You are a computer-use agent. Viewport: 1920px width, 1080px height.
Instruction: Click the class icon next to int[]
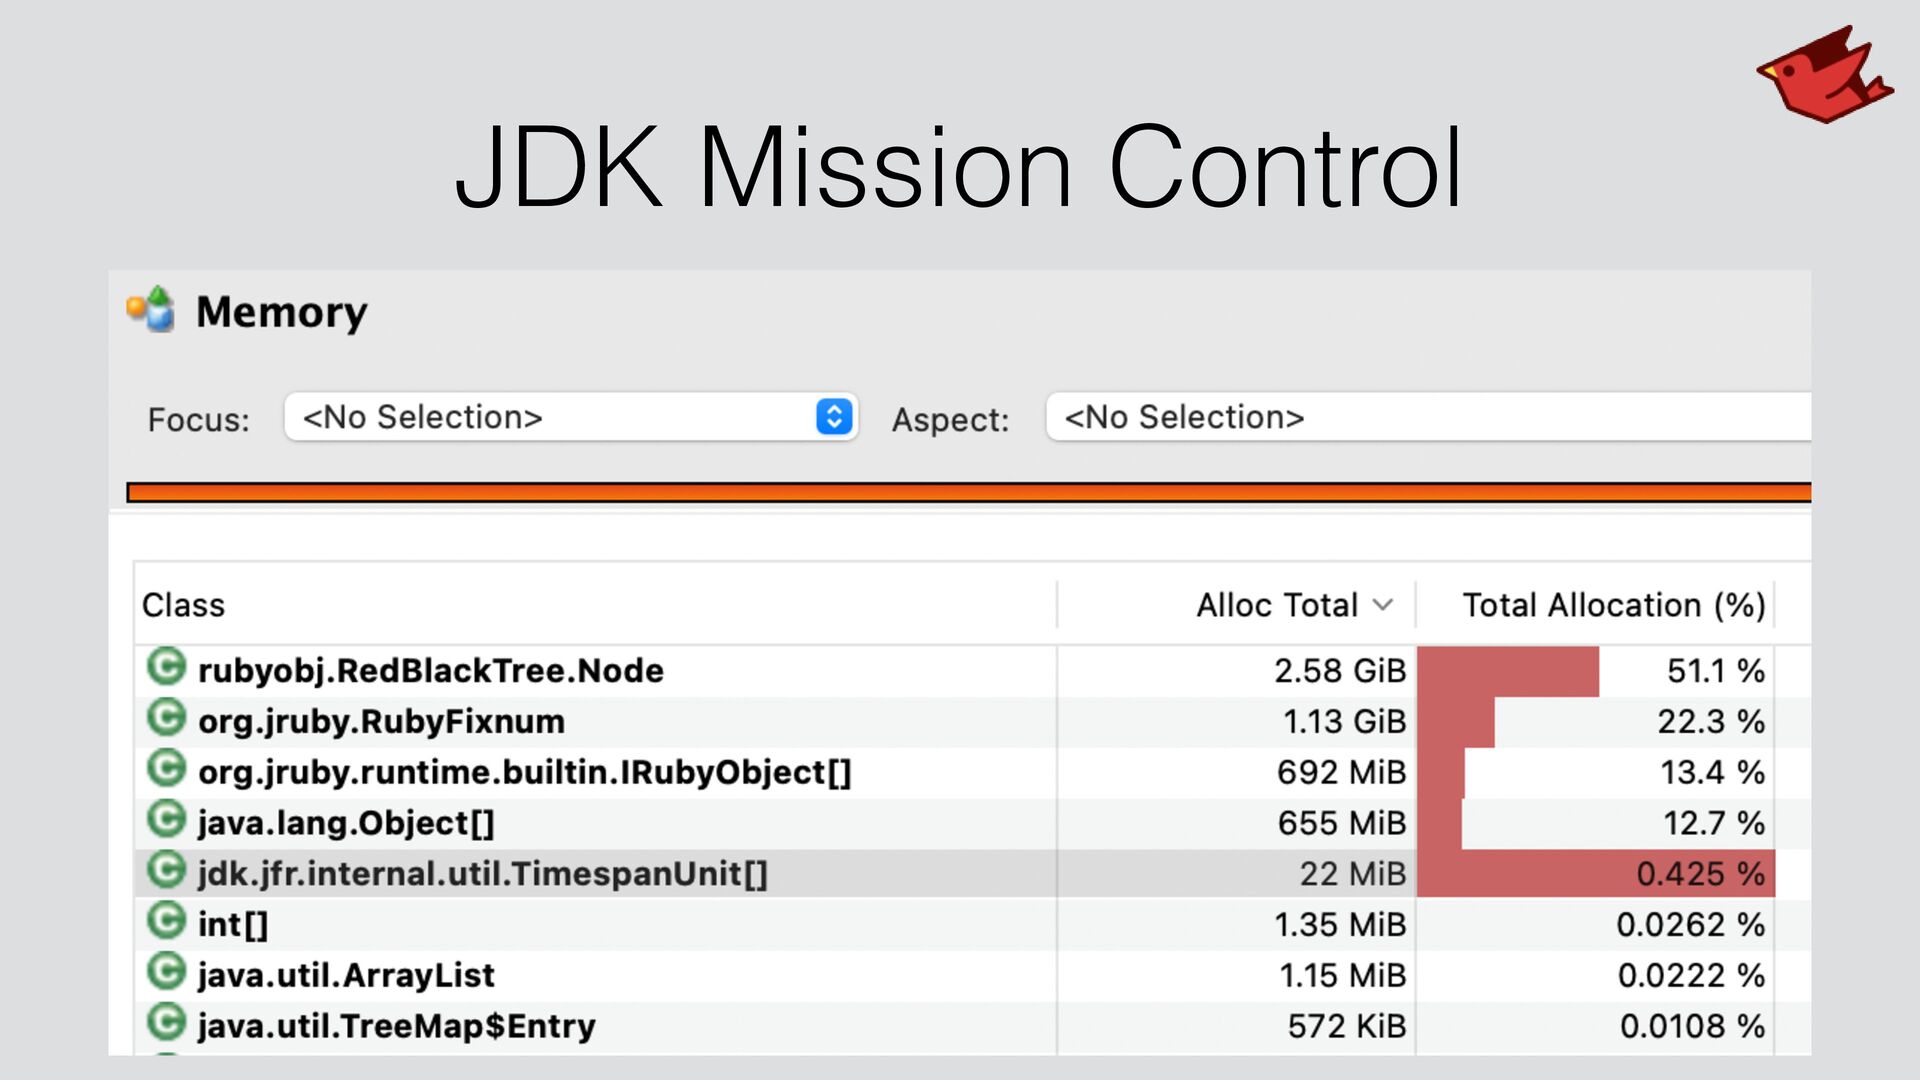(x=166, y=921)
